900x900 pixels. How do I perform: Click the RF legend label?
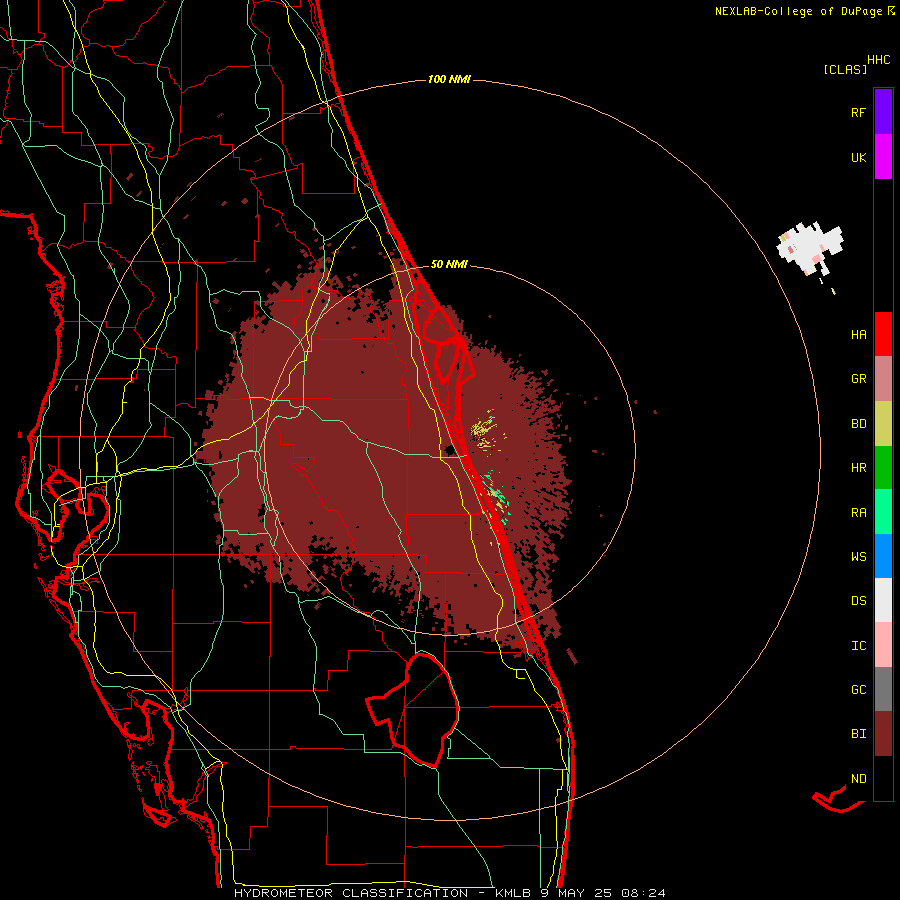(858, 112)
